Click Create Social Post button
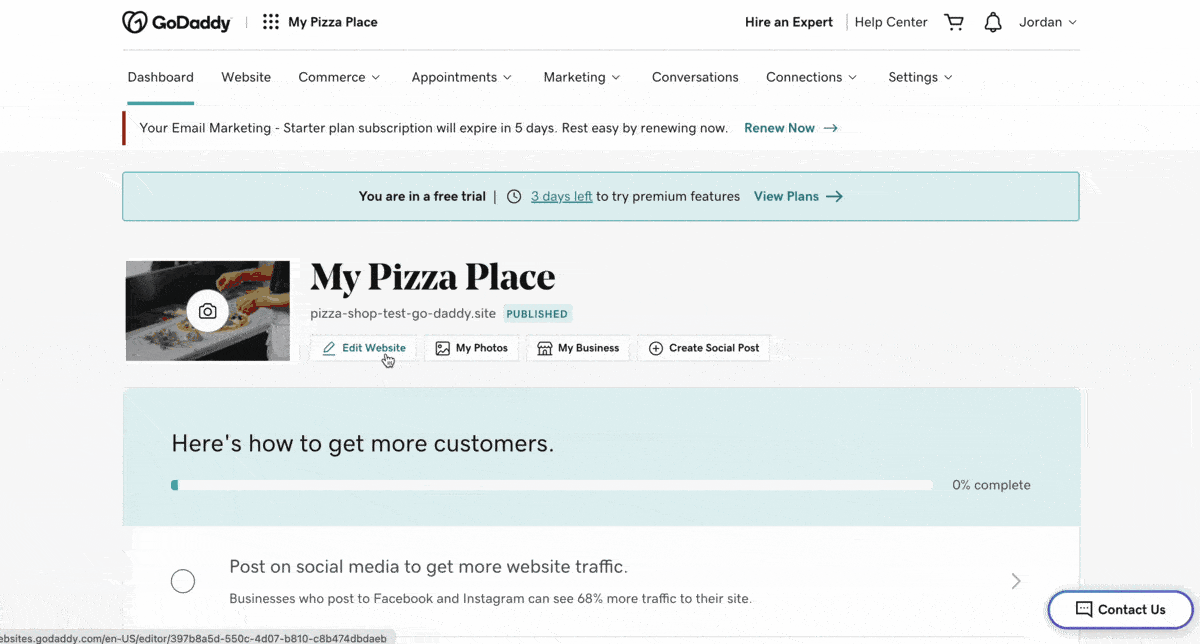The height and width of the screenshot is (644, 1200). point(704,348)
